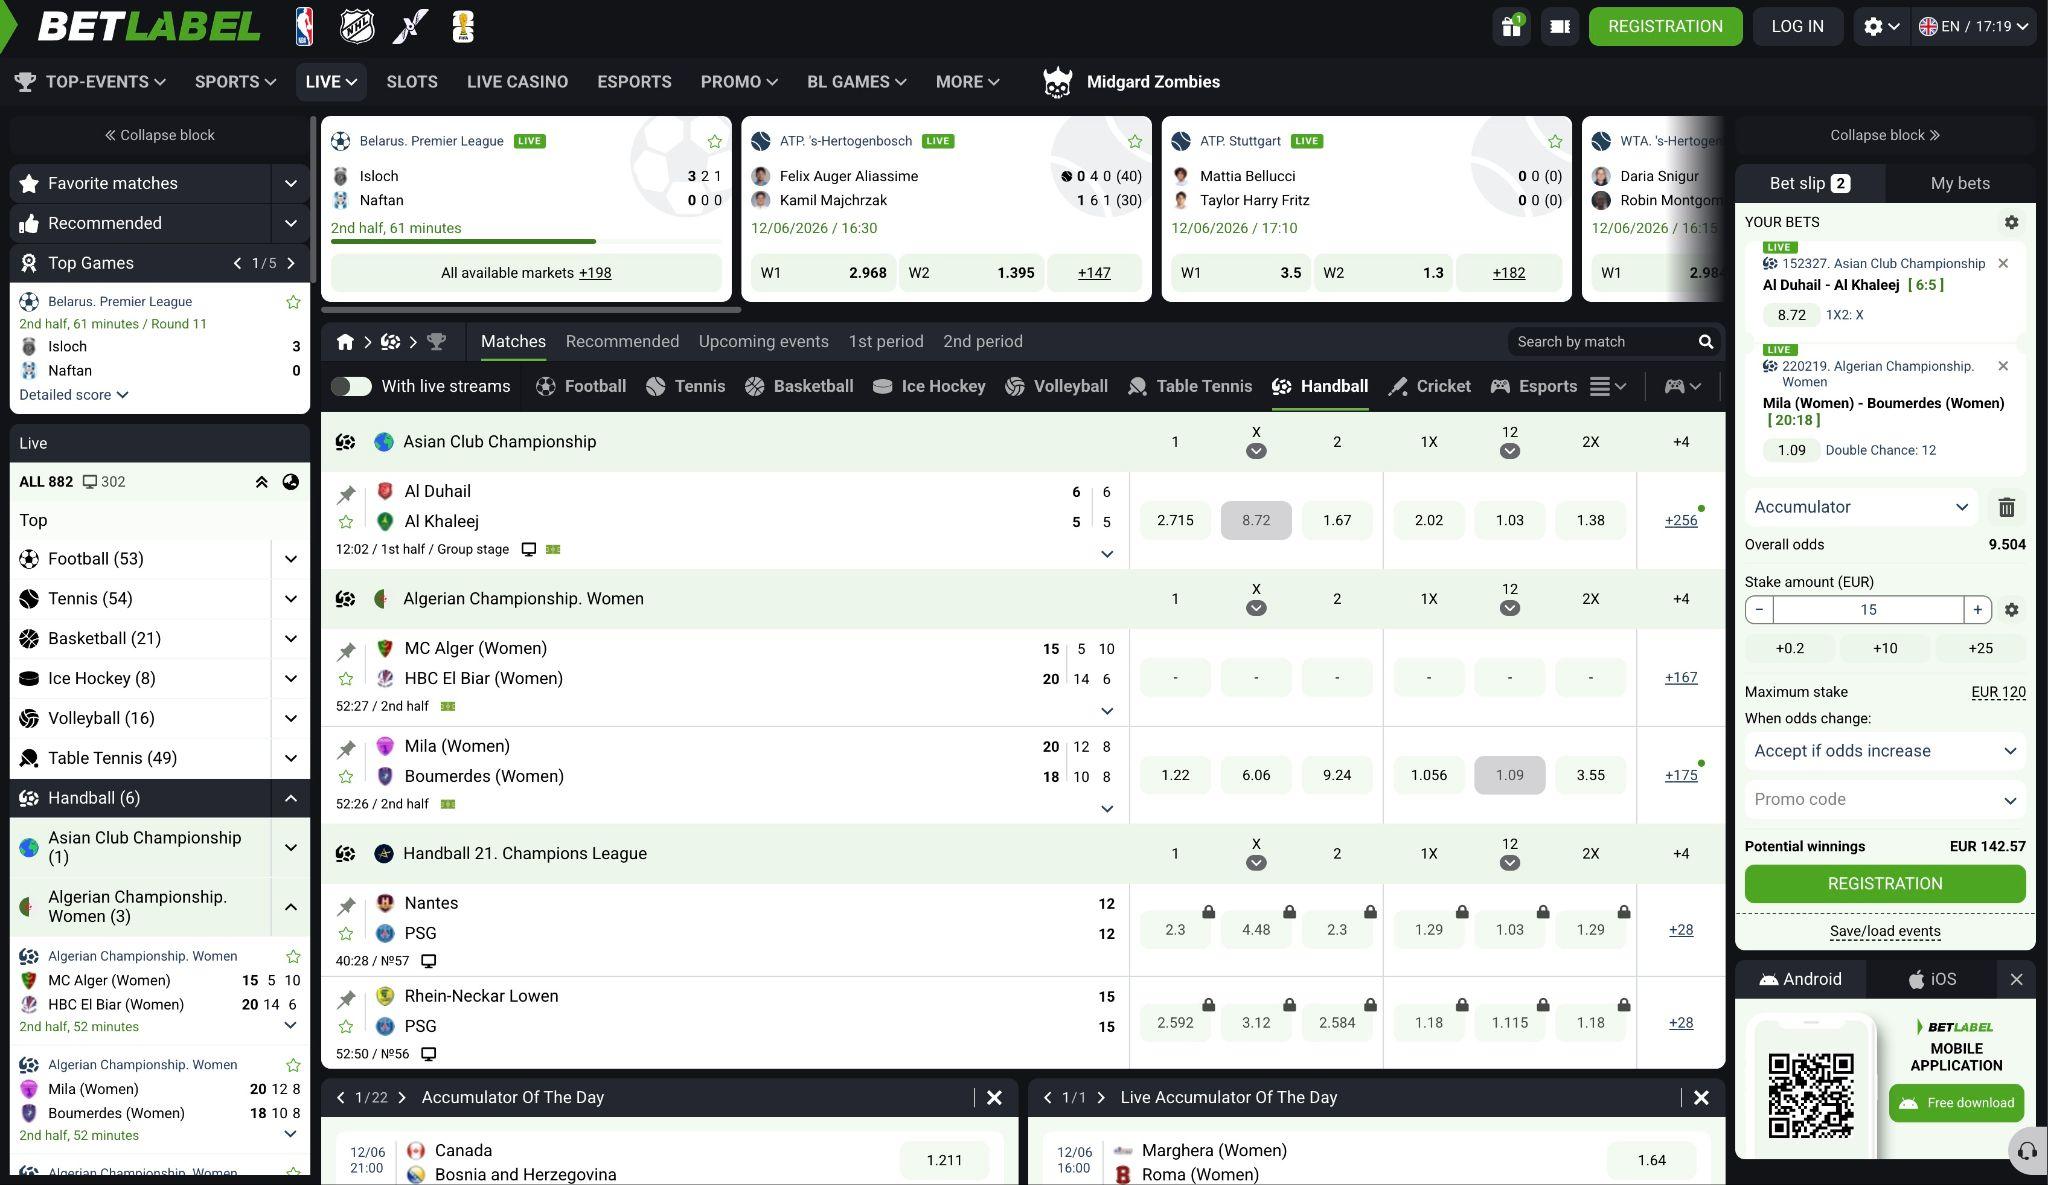Switch to the My bets tab
The height and width of the screenshot is (1185, 2048).
(x=1960, y=183)
